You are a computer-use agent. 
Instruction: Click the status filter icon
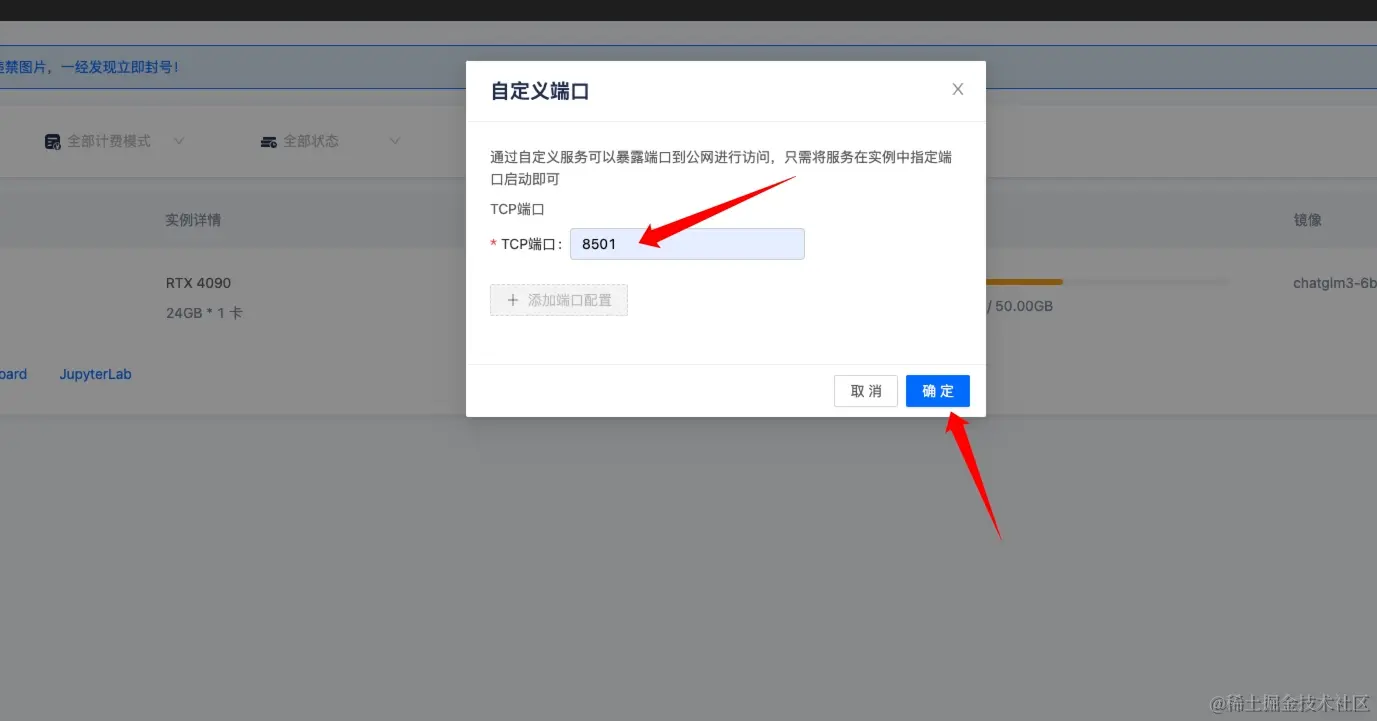(x=268, y=141)
